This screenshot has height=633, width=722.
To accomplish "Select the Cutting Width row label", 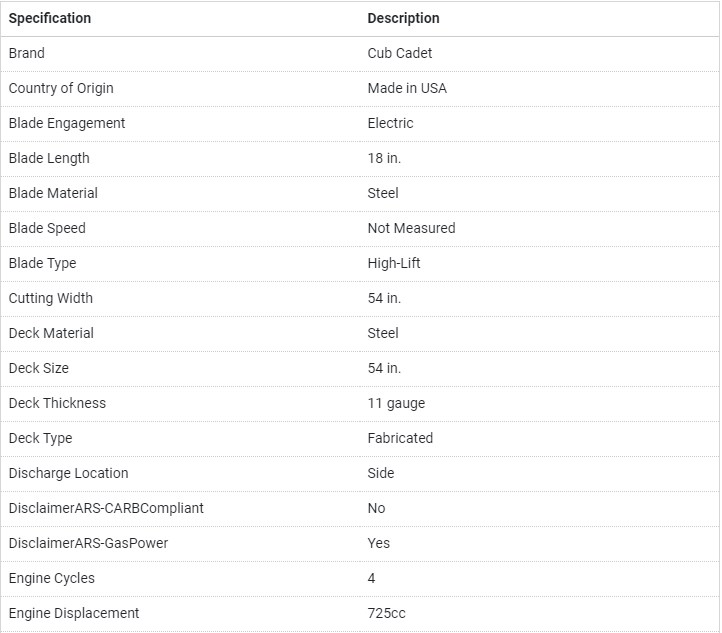I will [x=51, y=298].
